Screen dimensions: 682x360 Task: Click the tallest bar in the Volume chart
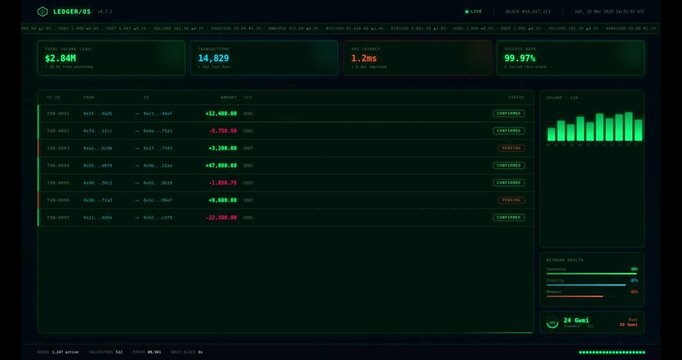629,127
